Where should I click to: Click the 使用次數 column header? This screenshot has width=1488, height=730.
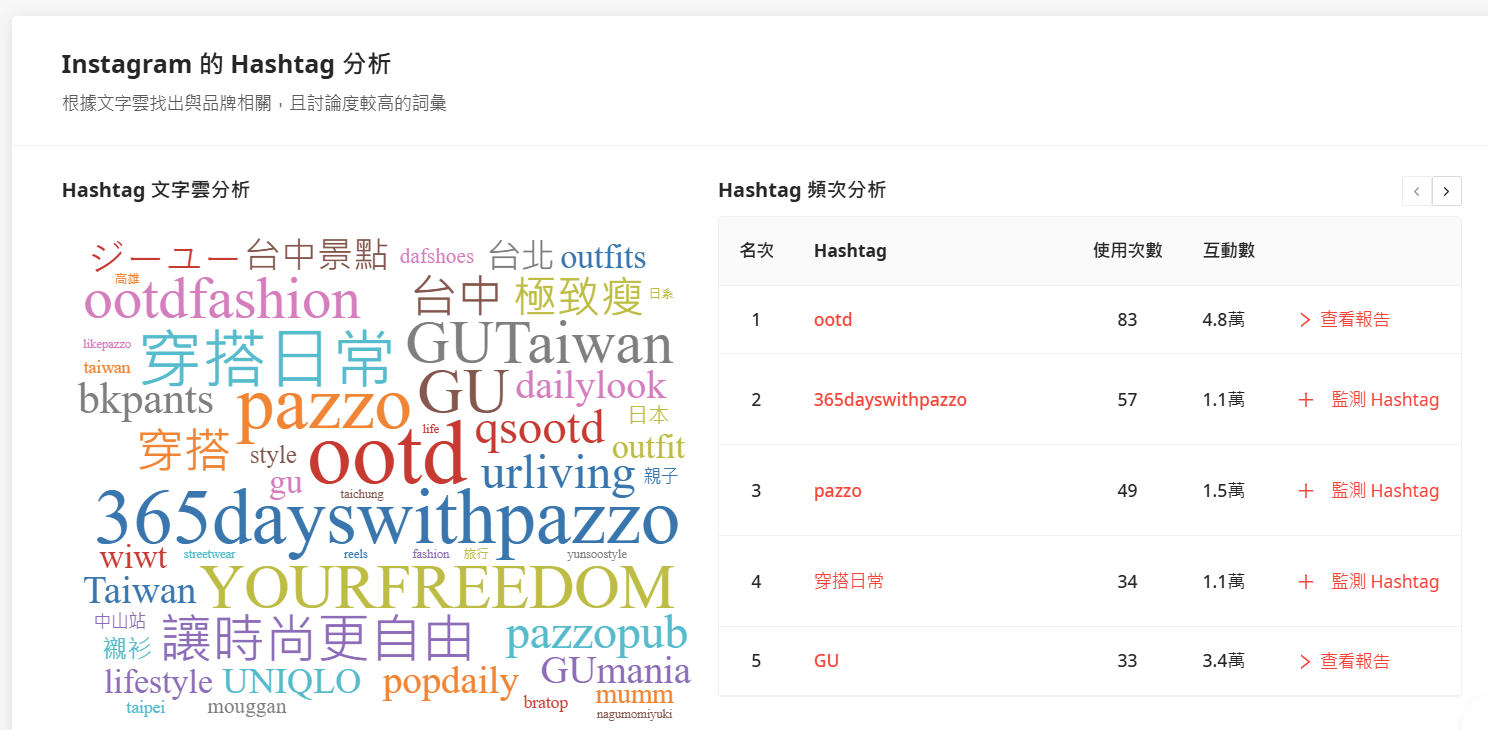point(1128,250)
